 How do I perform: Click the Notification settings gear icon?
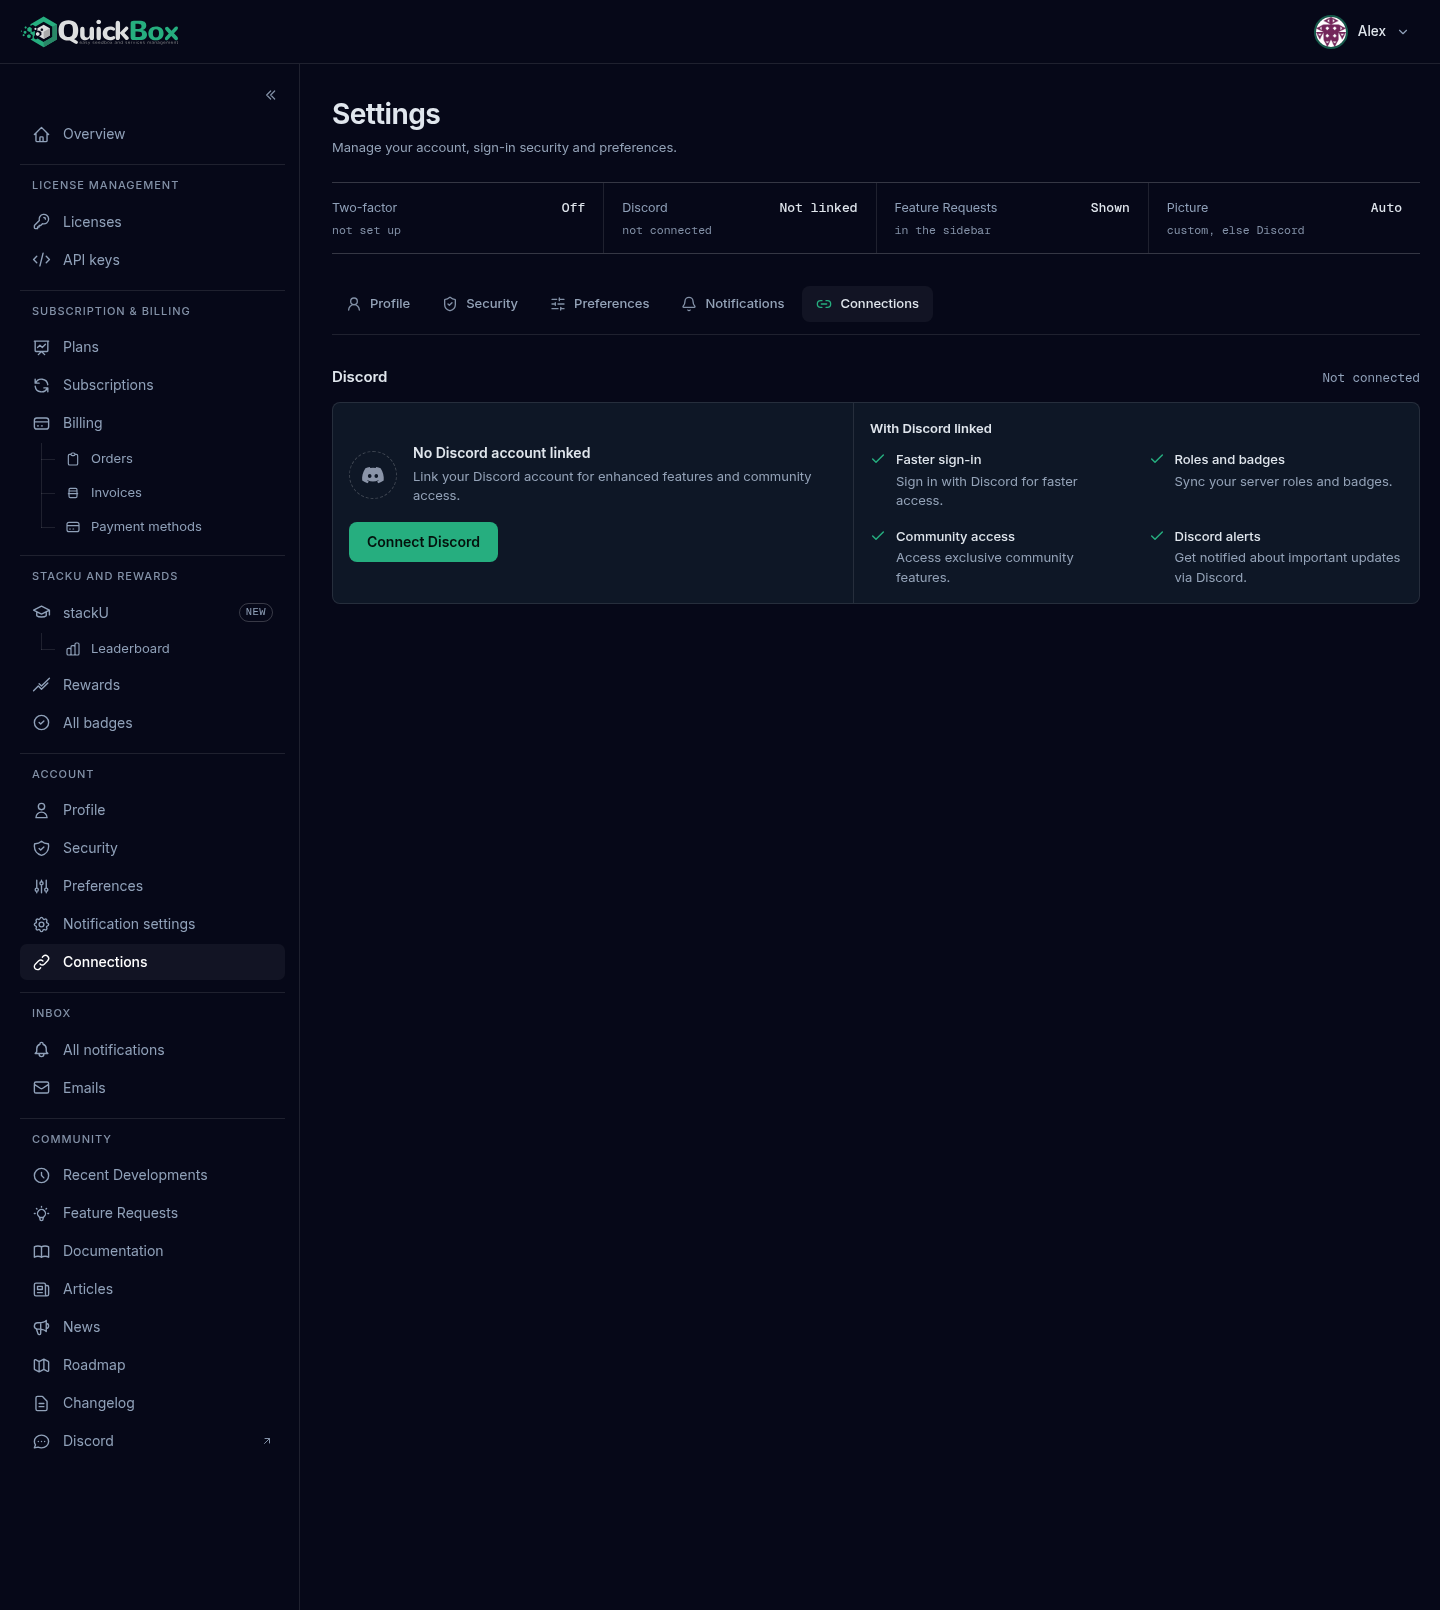[42, 924]
